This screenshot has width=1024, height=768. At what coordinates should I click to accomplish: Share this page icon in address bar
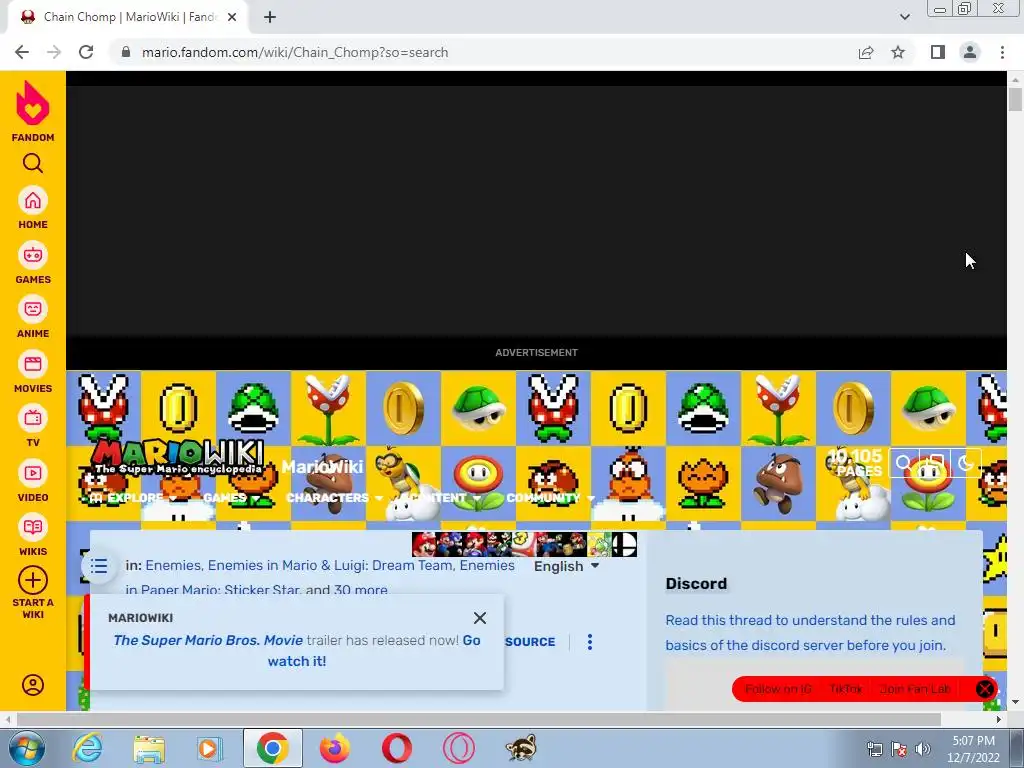tap(866, 52)
